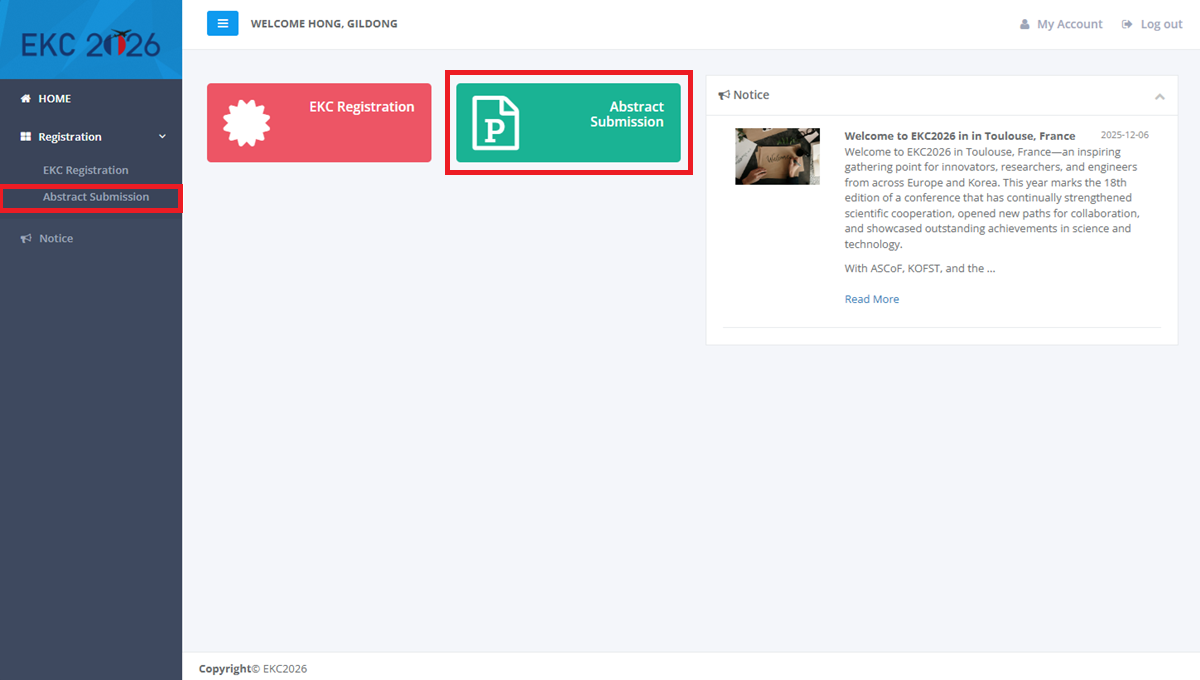The height and width of the screenshot is (680, 1200).
Task: Click the user icon next to My Account
Action: point(1024,24)
